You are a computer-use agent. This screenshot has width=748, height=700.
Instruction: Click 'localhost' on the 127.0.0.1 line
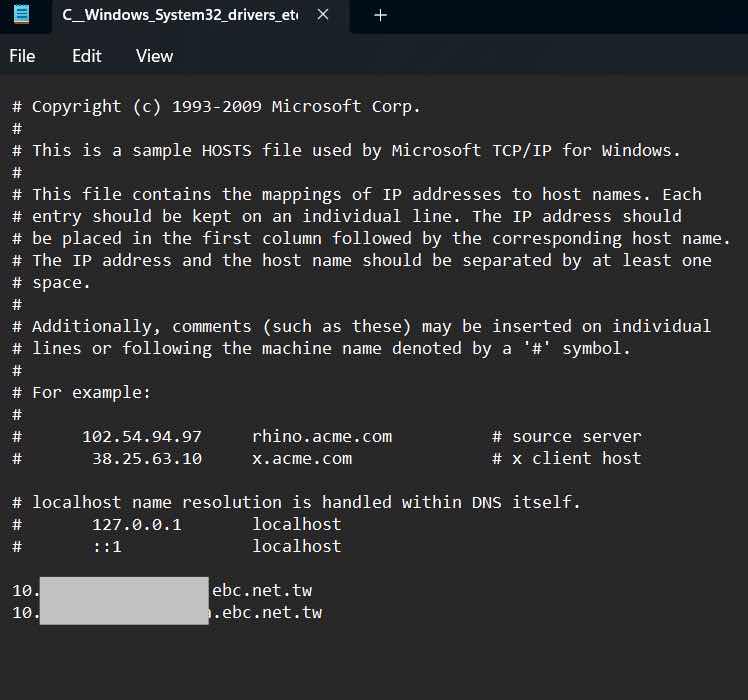click(x=297, y=524)
